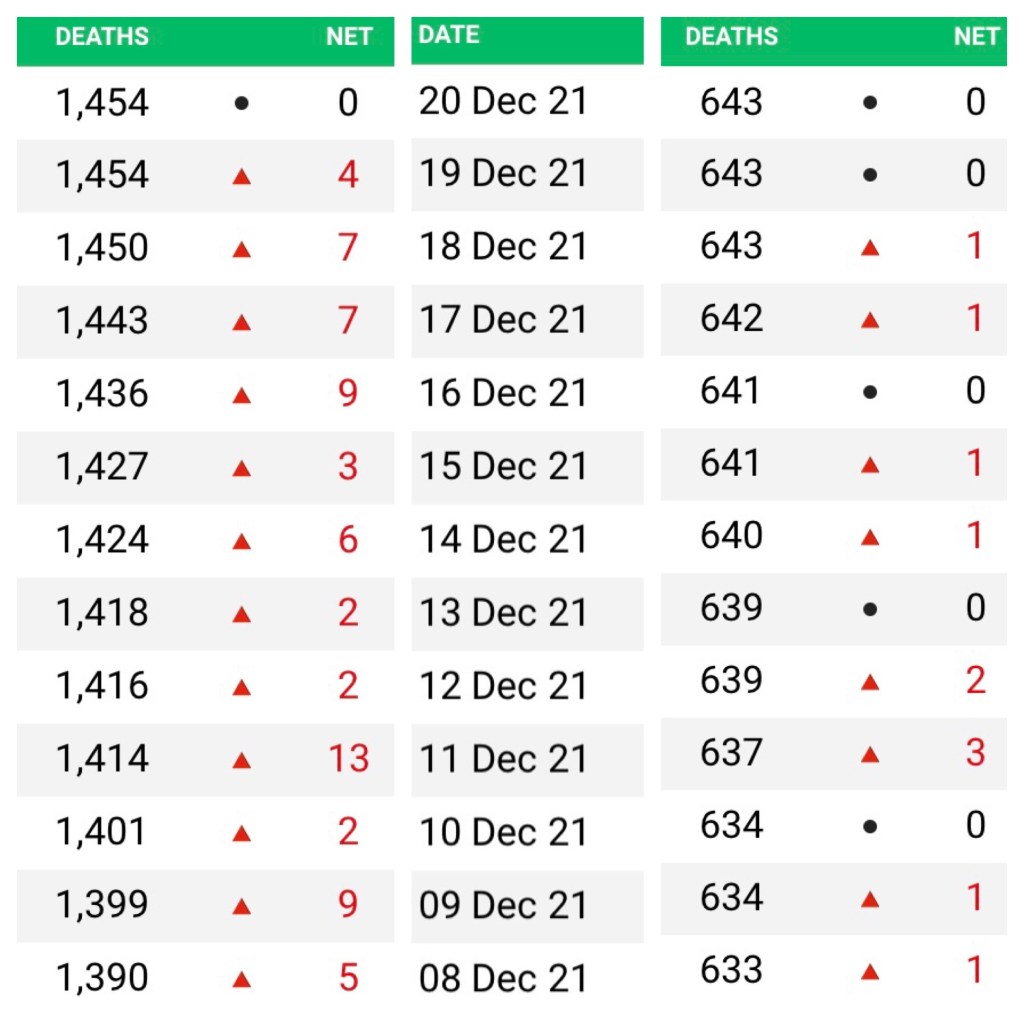Select the red triangle in the 1,414 row
Image resolution: width=1024 pixels, height=1024 pixels.
[x=241, y=761]
